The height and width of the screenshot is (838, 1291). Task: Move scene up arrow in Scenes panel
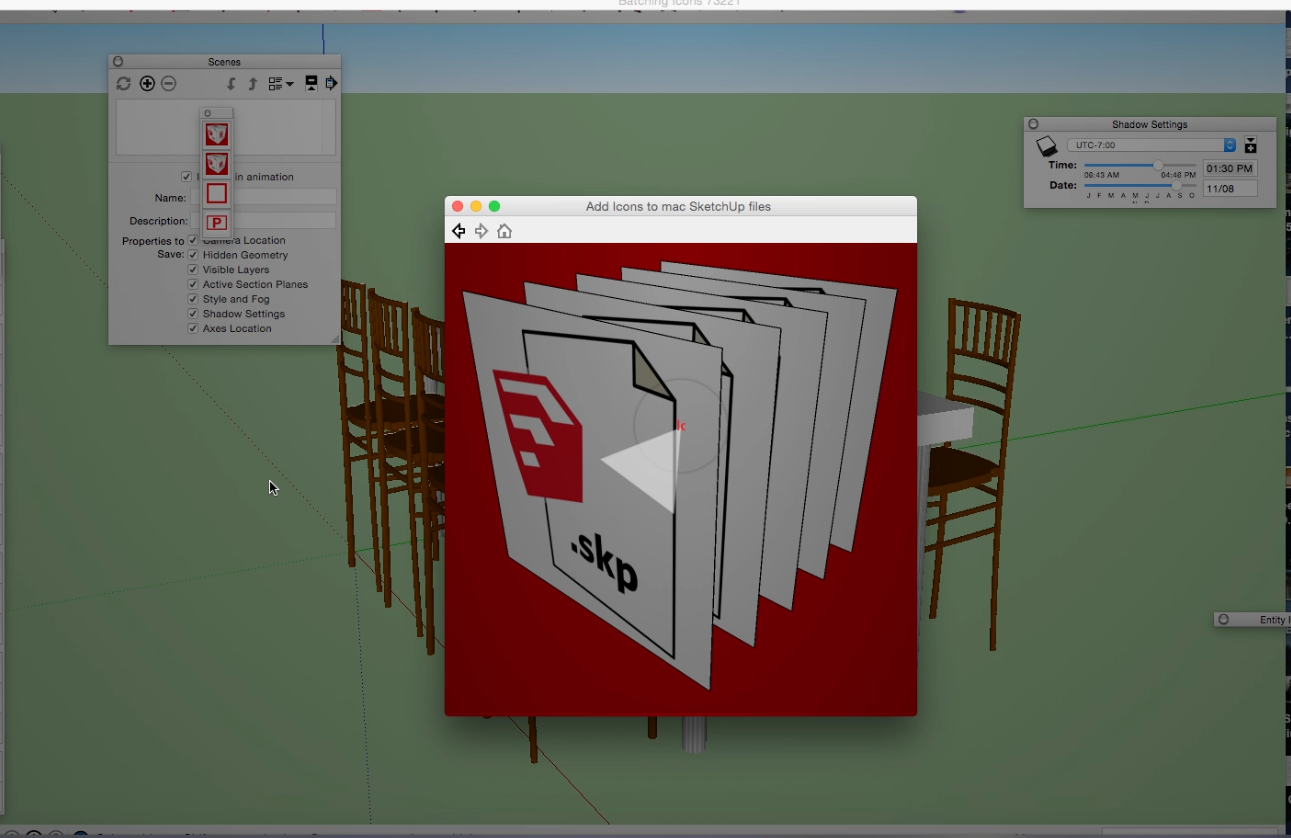pos(252,84)
